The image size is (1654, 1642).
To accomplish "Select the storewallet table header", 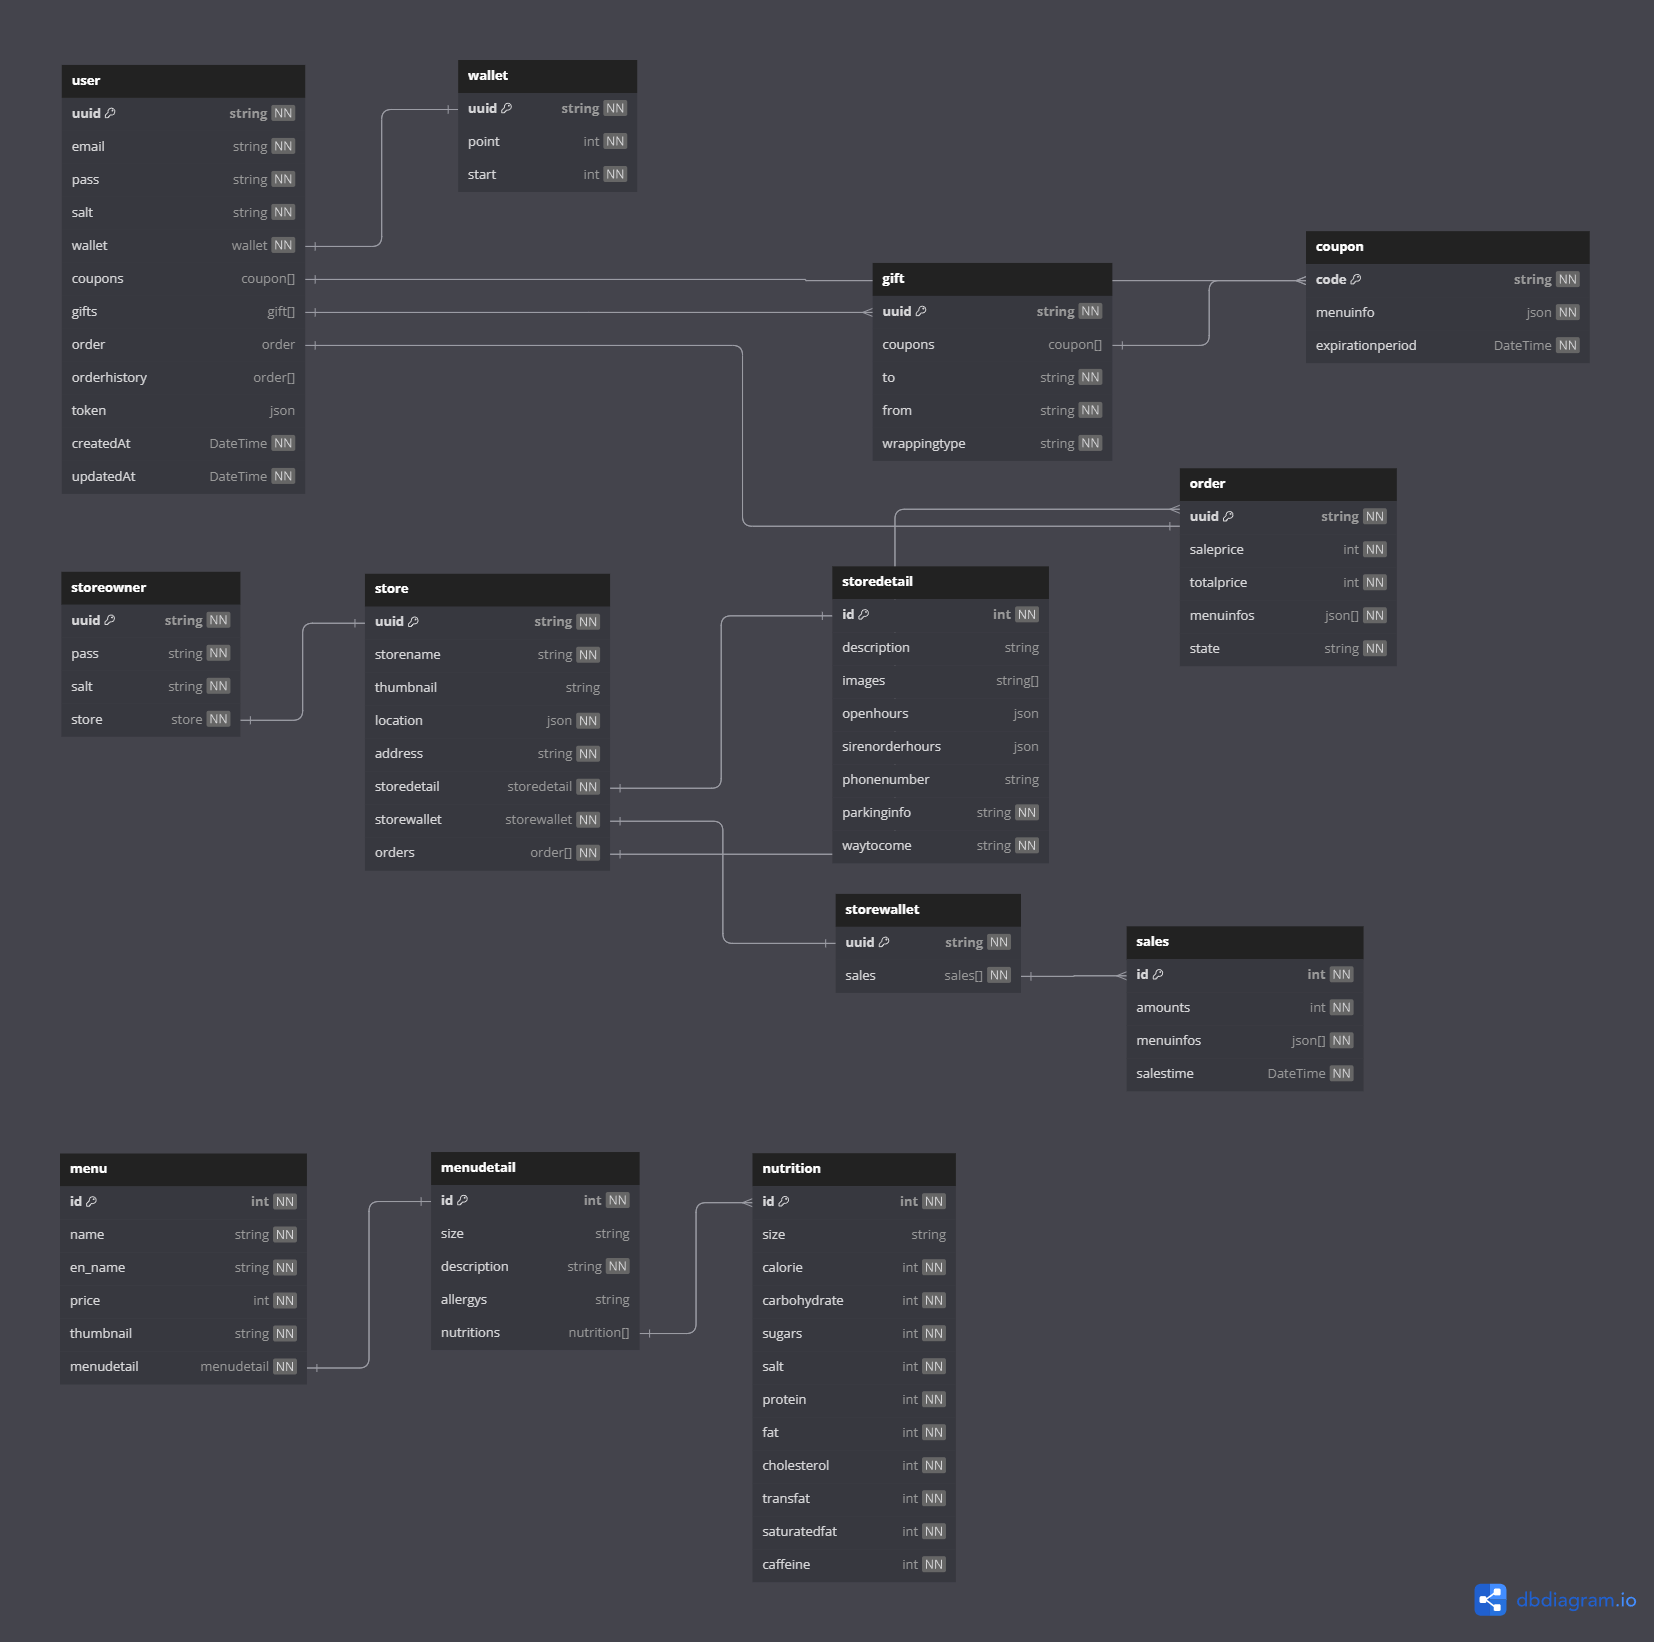I will click(x=928, y=910).
